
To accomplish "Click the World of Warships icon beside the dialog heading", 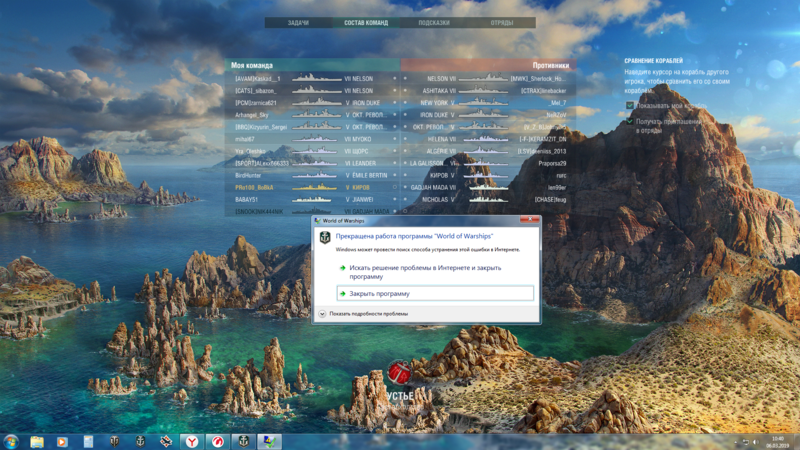I will [x=325, y=237].
